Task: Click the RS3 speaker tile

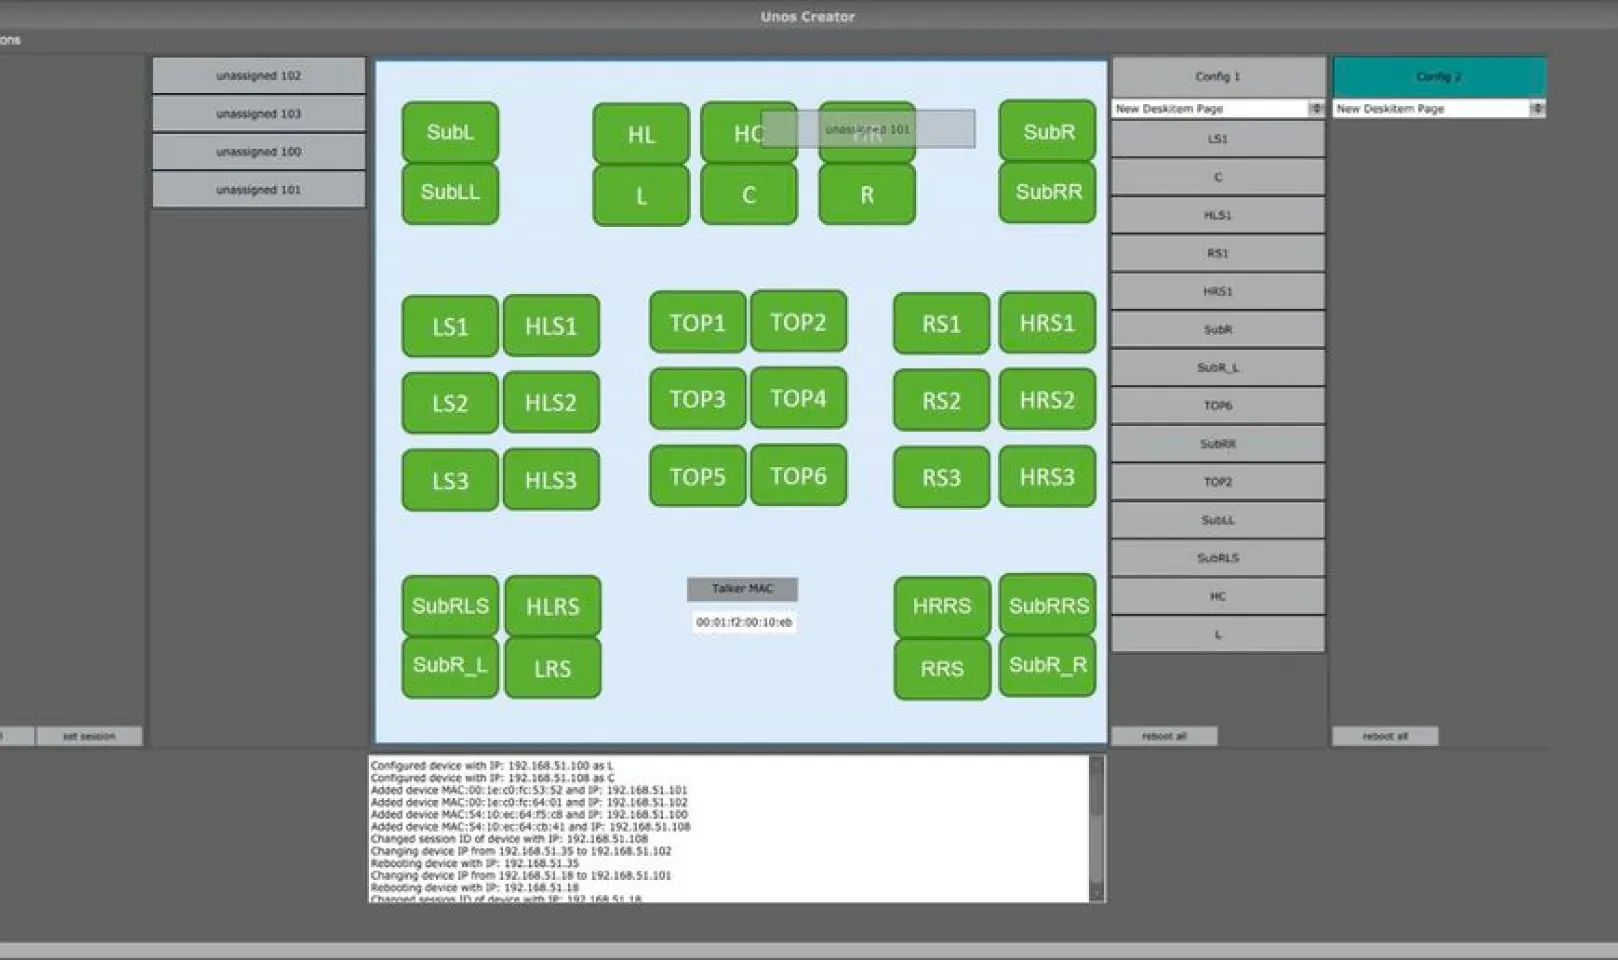Action: click(x=941, y=477)
